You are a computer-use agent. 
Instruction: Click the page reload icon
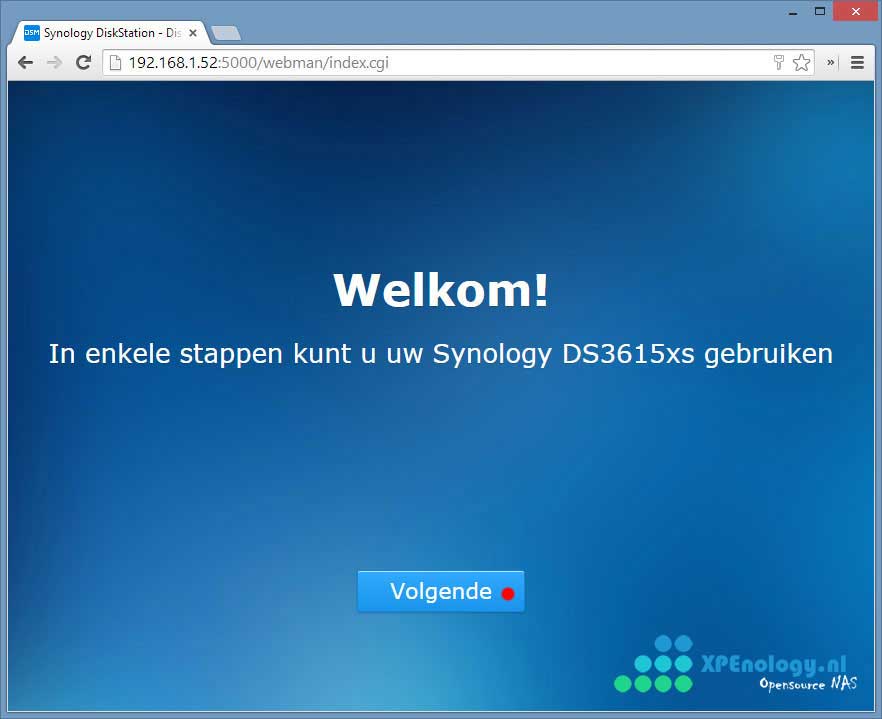coord(83,62)
